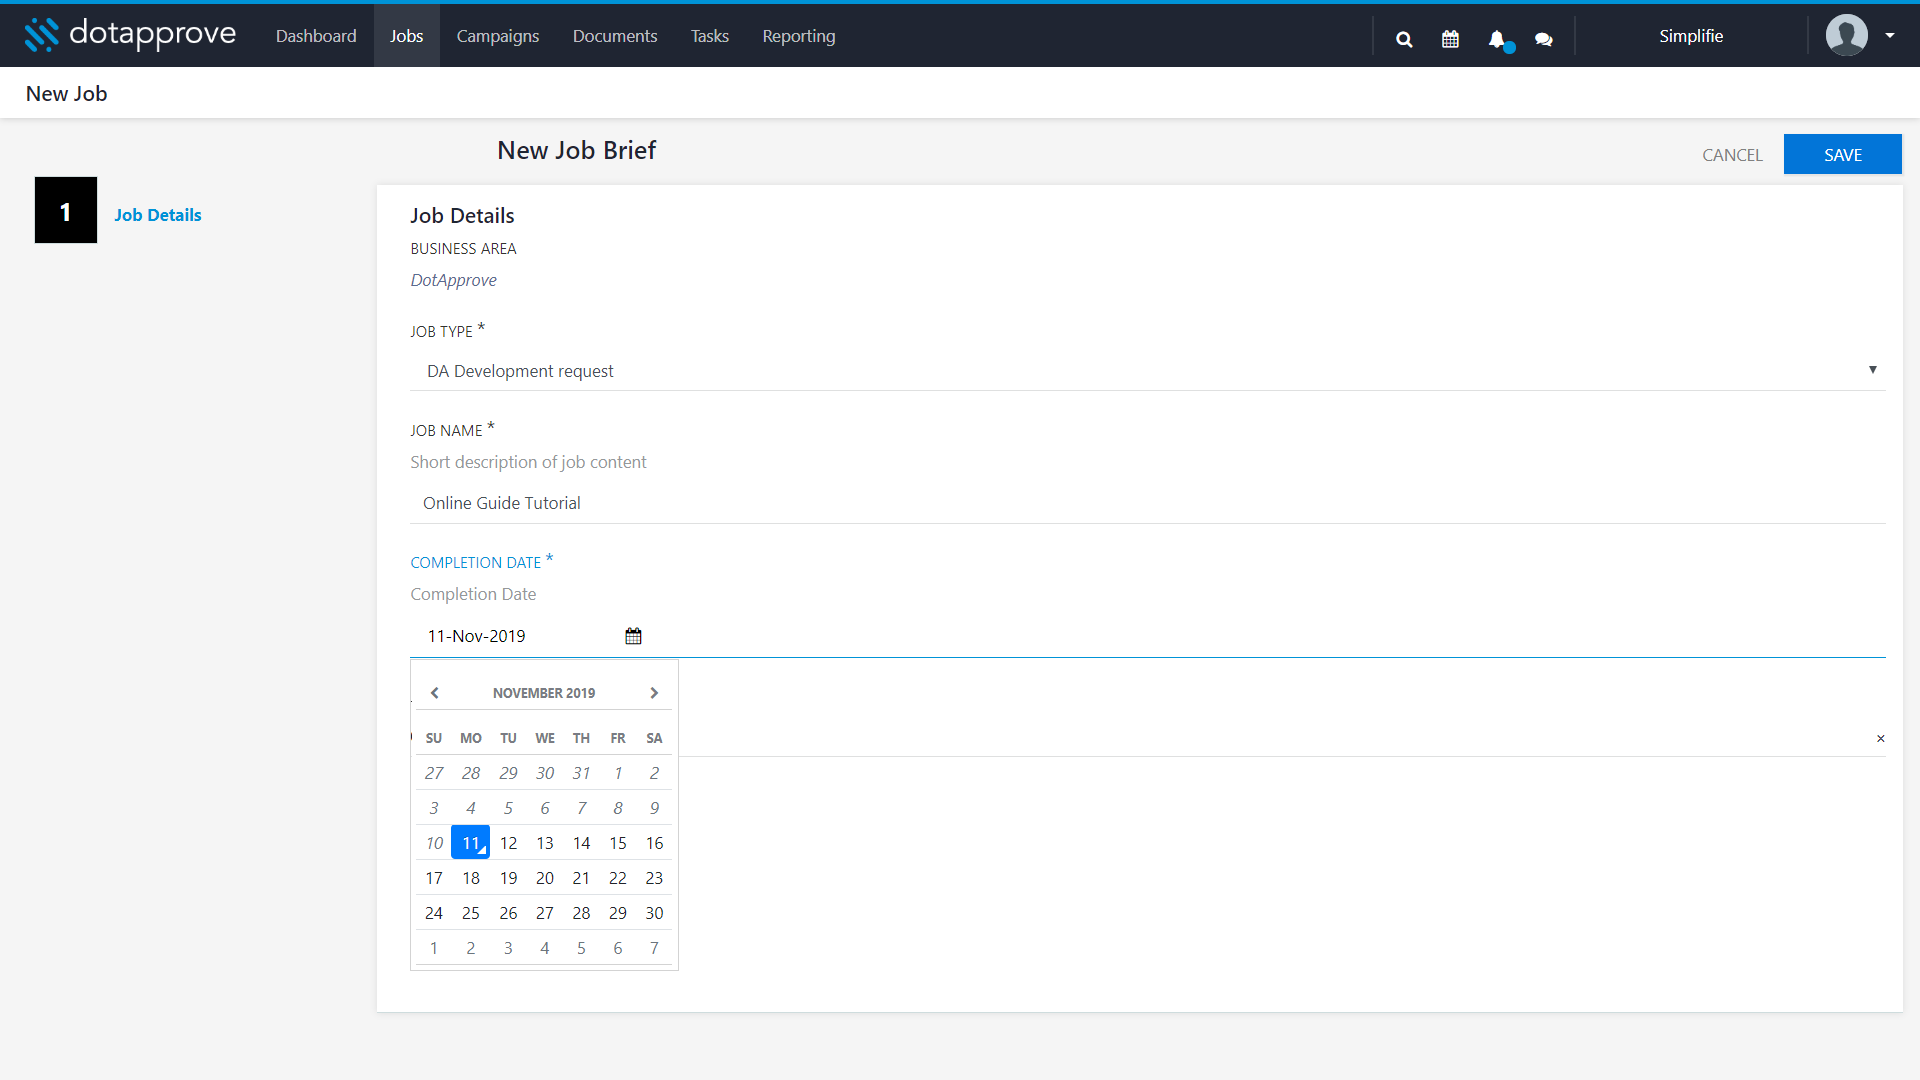This screenshot has height=1080, width=1920.
Task: Click the CANCEL button
Action: pyautogui.click(x=1732, y=155)
